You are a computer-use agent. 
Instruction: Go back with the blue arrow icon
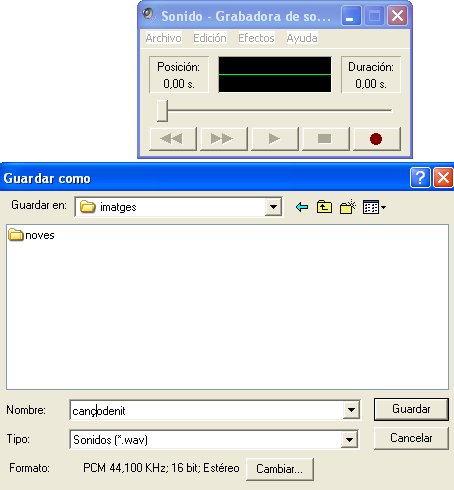[x=302, y=207]
